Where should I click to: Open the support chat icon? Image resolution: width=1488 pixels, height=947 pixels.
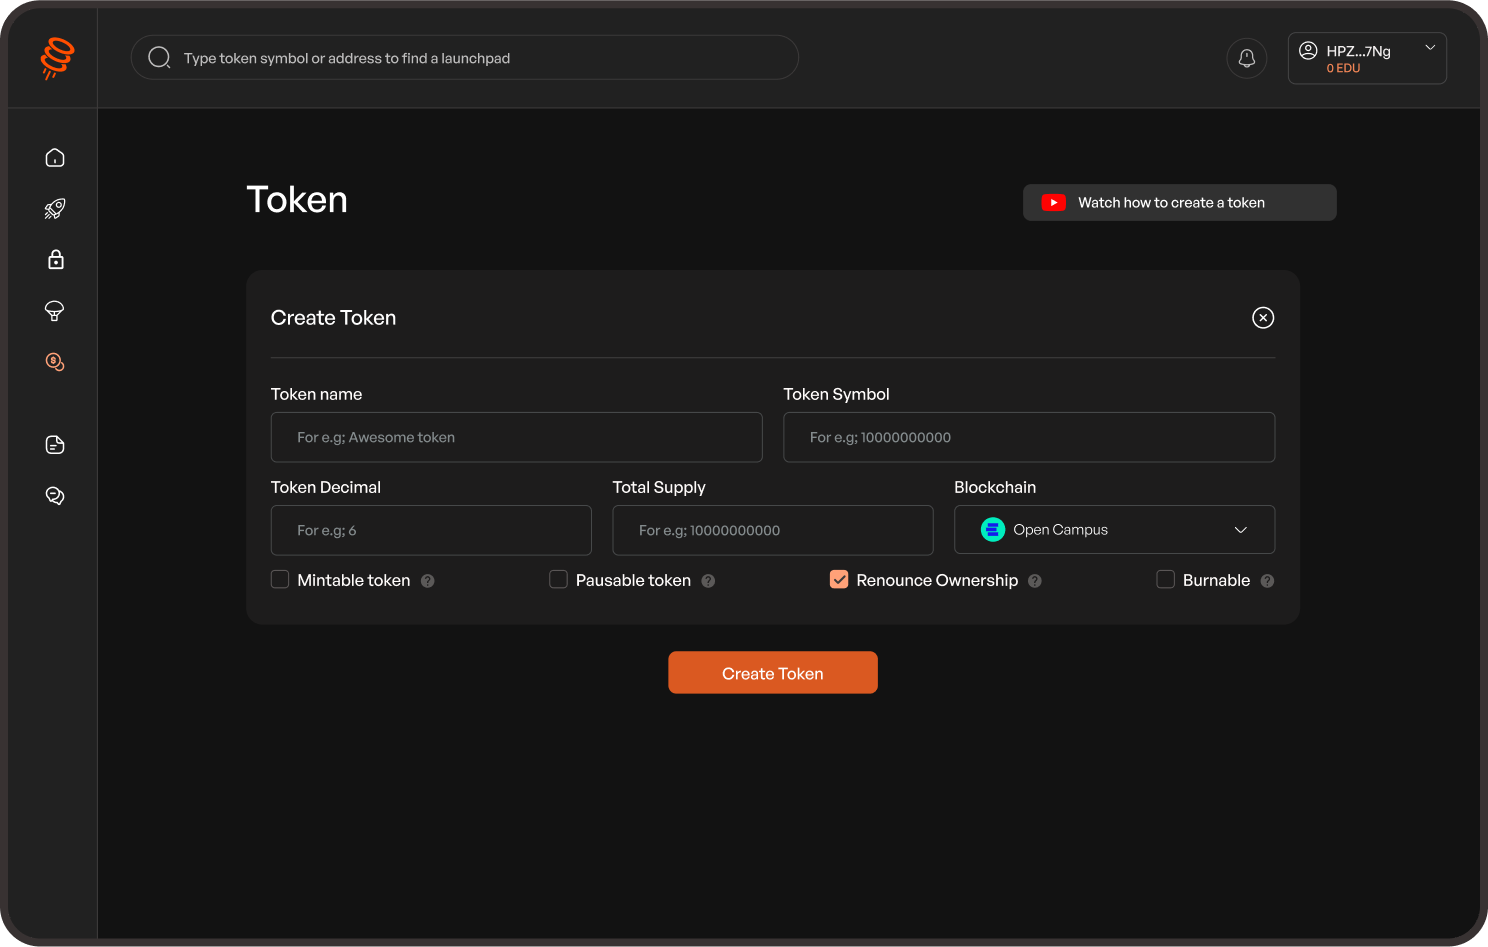coord(54,495)
